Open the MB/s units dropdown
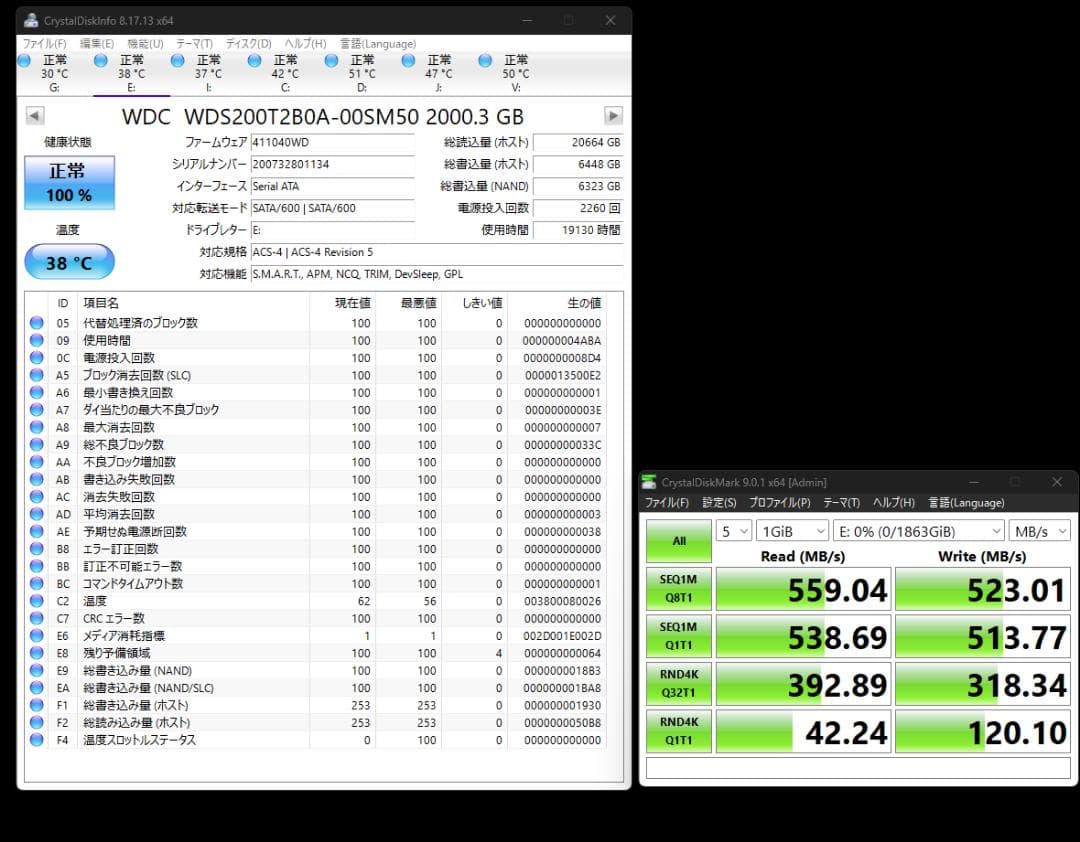The image size is (1080, 842). point(1039,531)
